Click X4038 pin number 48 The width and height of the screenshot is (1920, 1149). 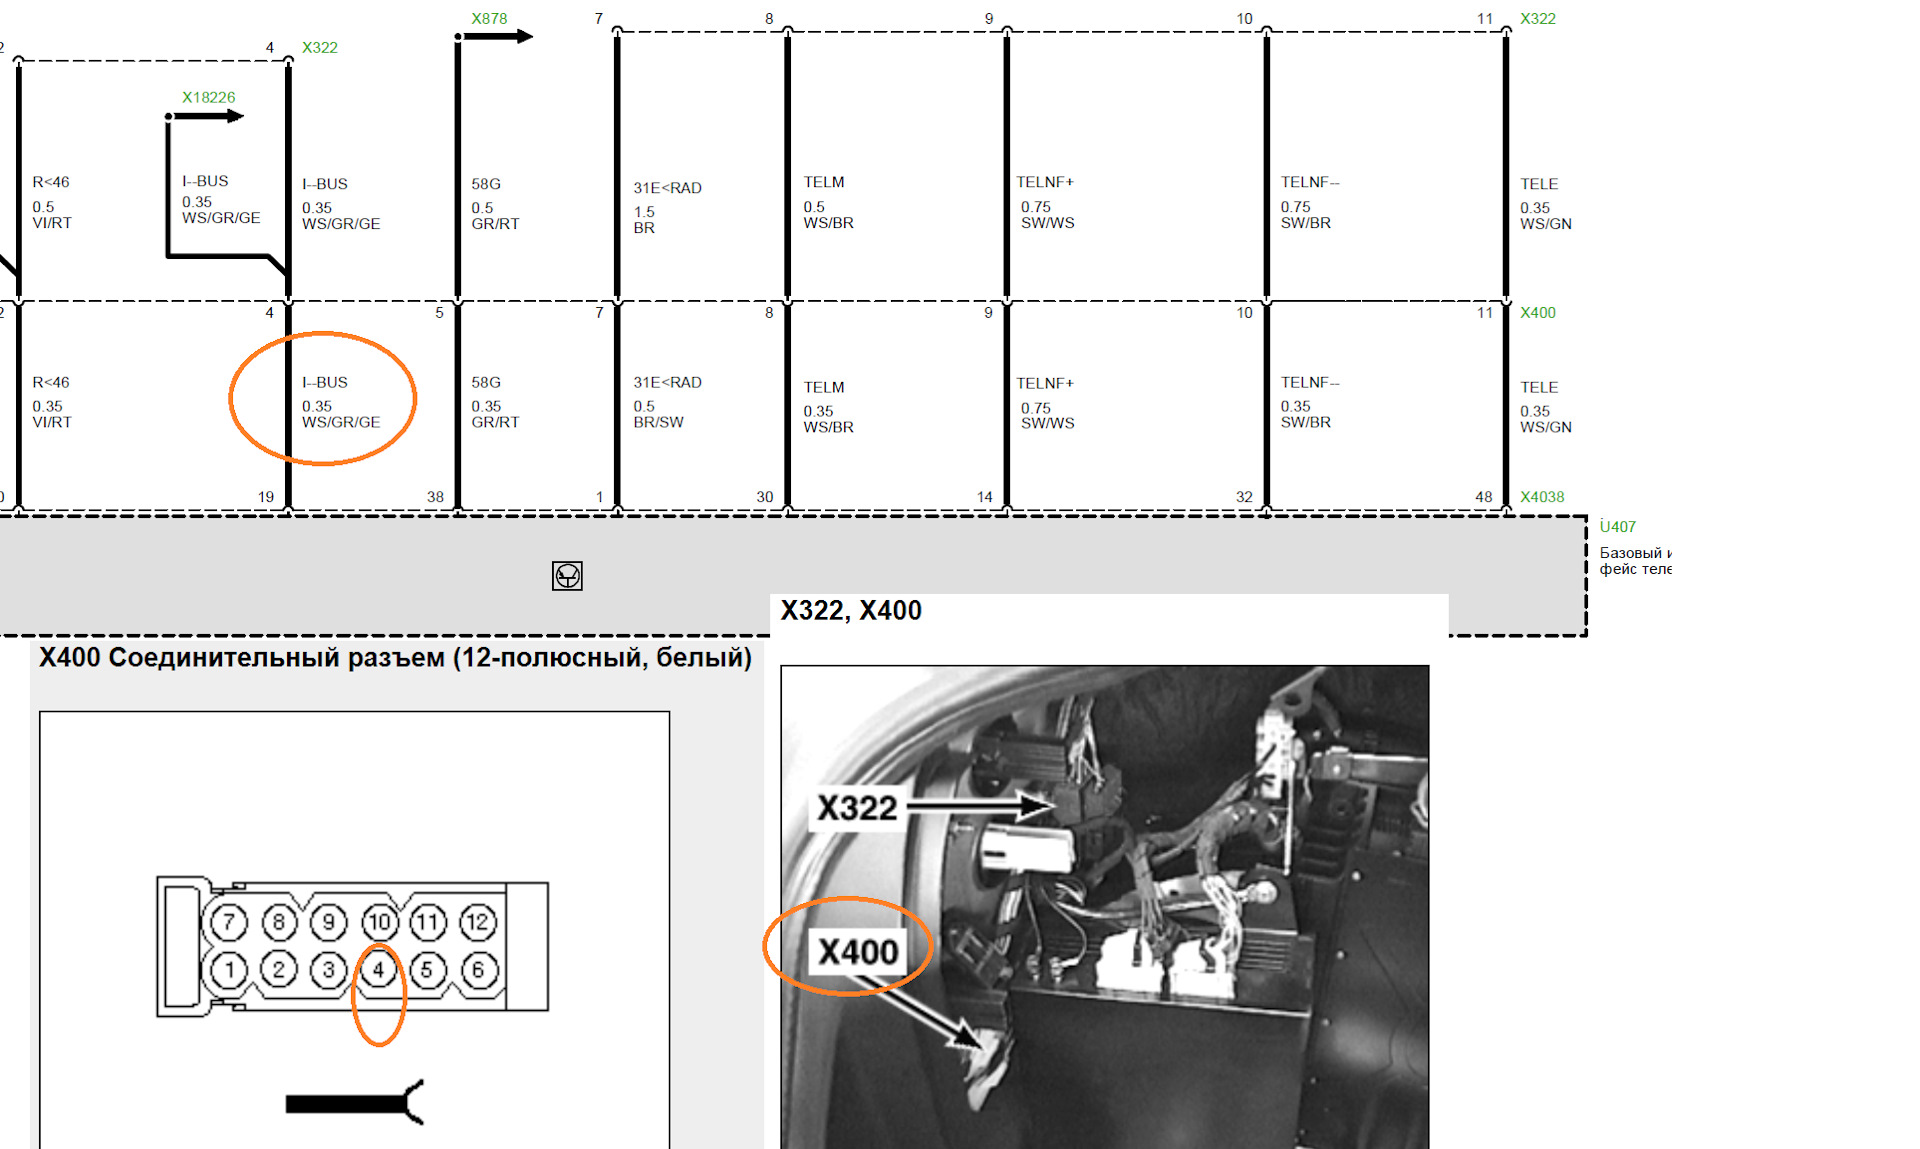[1484, 497]
